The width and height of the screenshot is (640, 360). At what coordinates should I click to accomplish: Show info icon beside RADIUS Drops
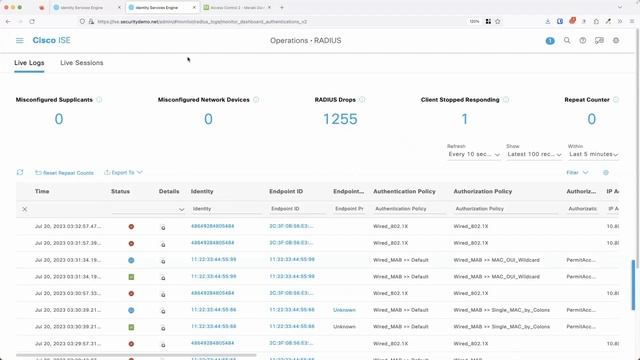(362, 100)
